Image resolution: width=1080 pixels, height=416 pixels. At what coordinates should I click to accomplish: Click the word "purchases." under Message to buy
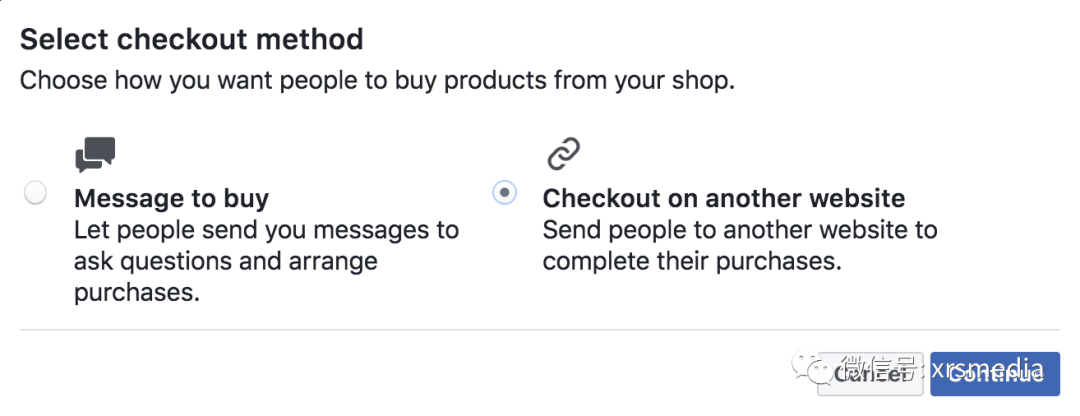click(x=137, y=293)
